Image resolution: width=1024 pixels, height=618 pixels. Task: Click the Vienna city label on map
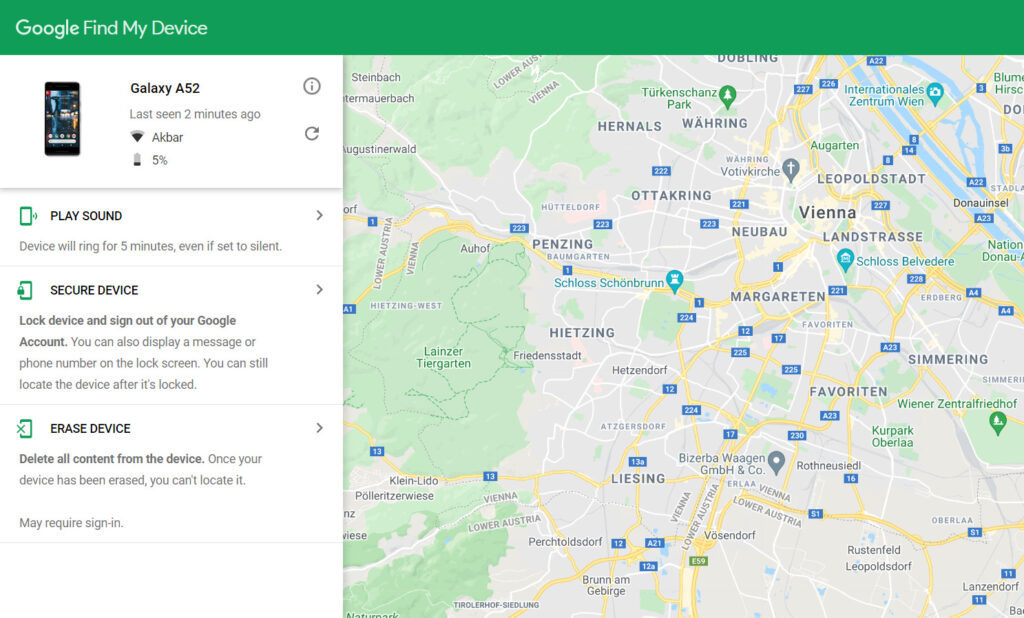pyautogui.click(x=827, y=213)
